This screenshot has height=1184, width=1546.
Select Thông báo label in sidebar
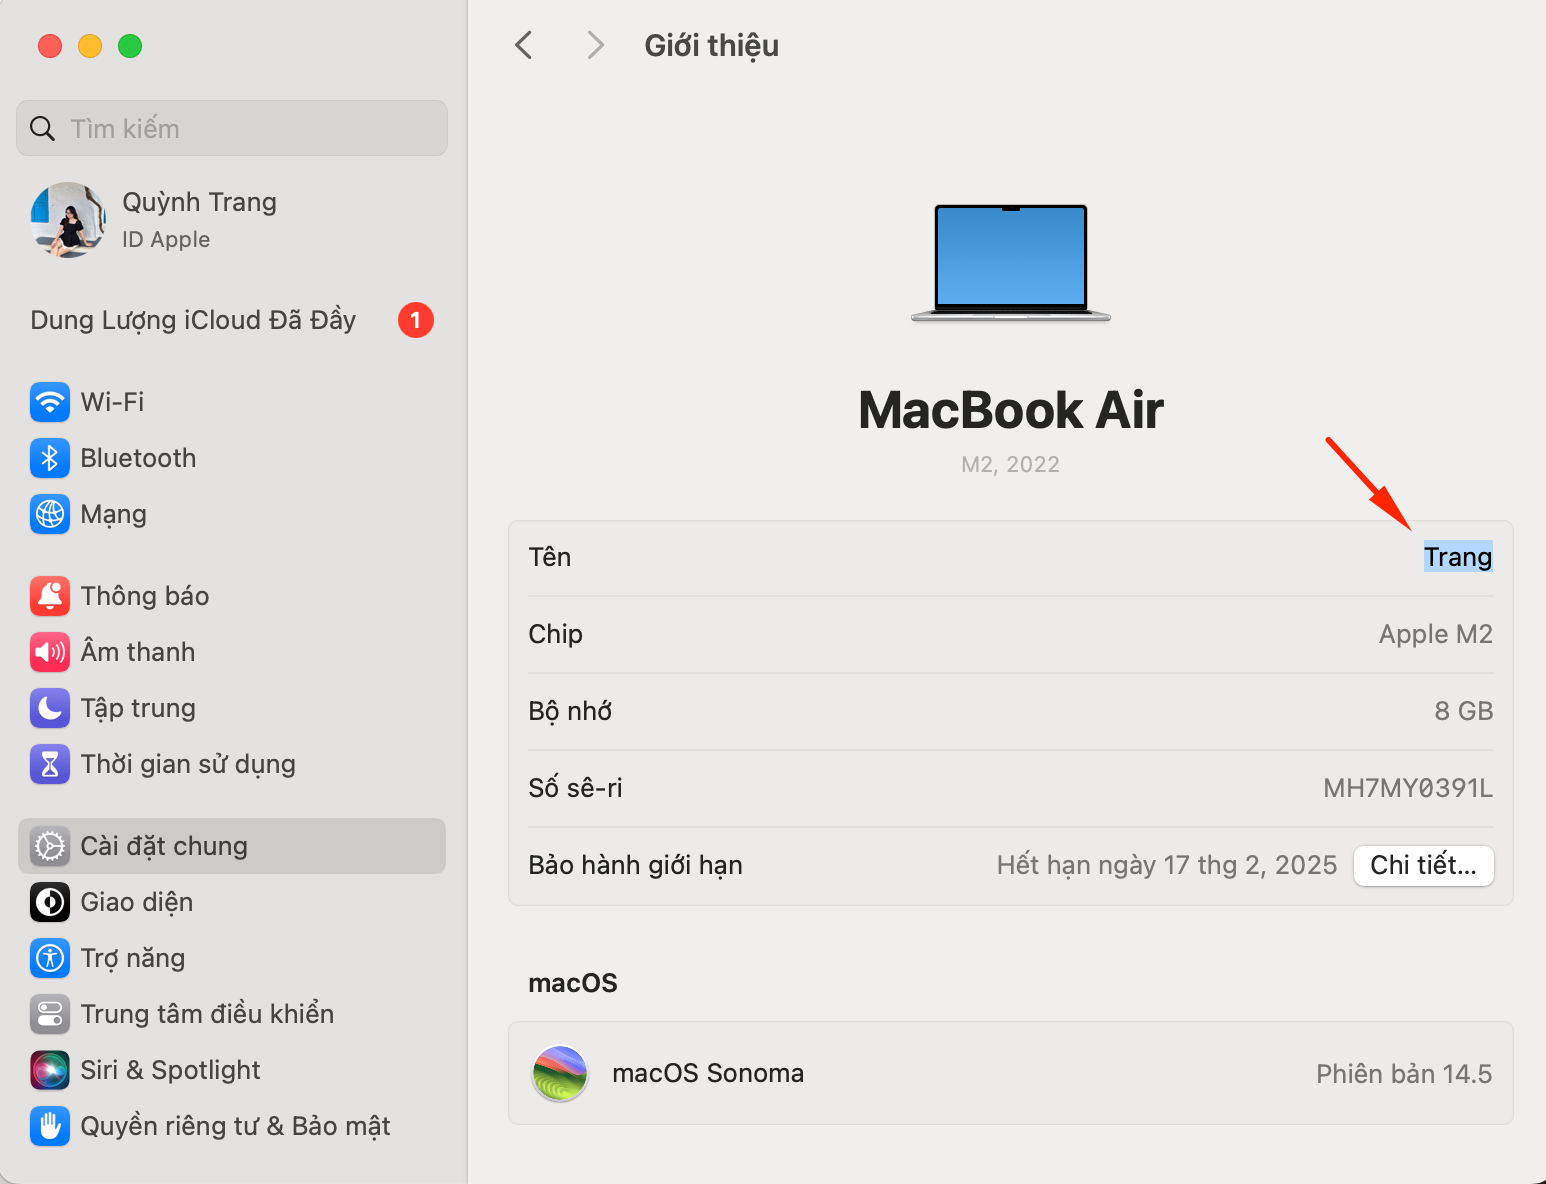click(145, 596)
